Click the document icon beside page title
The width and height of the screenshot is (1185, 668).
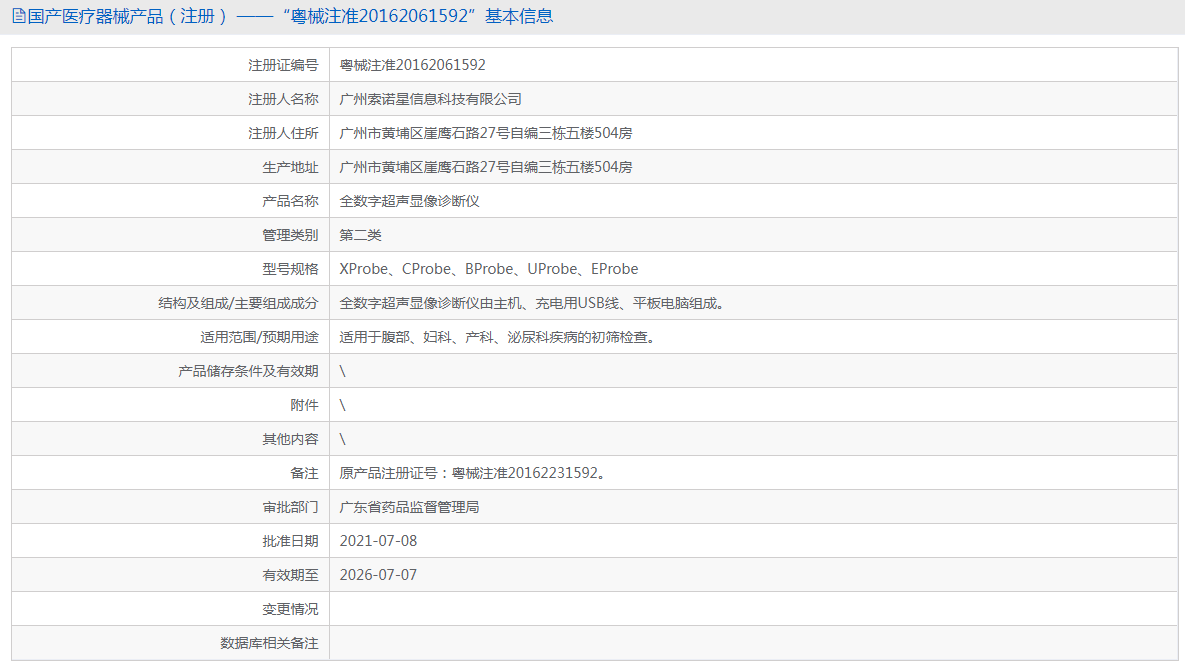(19, 16)
